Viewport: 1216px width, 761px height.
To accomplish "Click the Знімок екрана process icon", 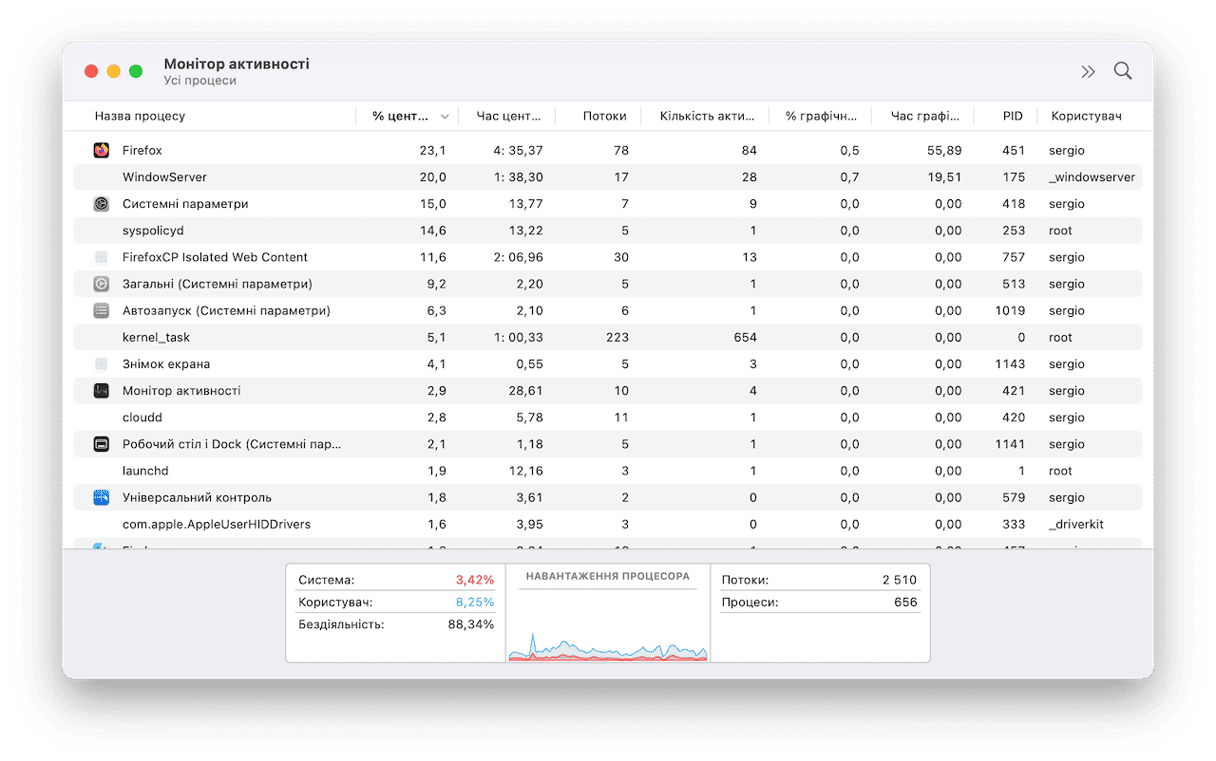I will click(x=101, y=364).
